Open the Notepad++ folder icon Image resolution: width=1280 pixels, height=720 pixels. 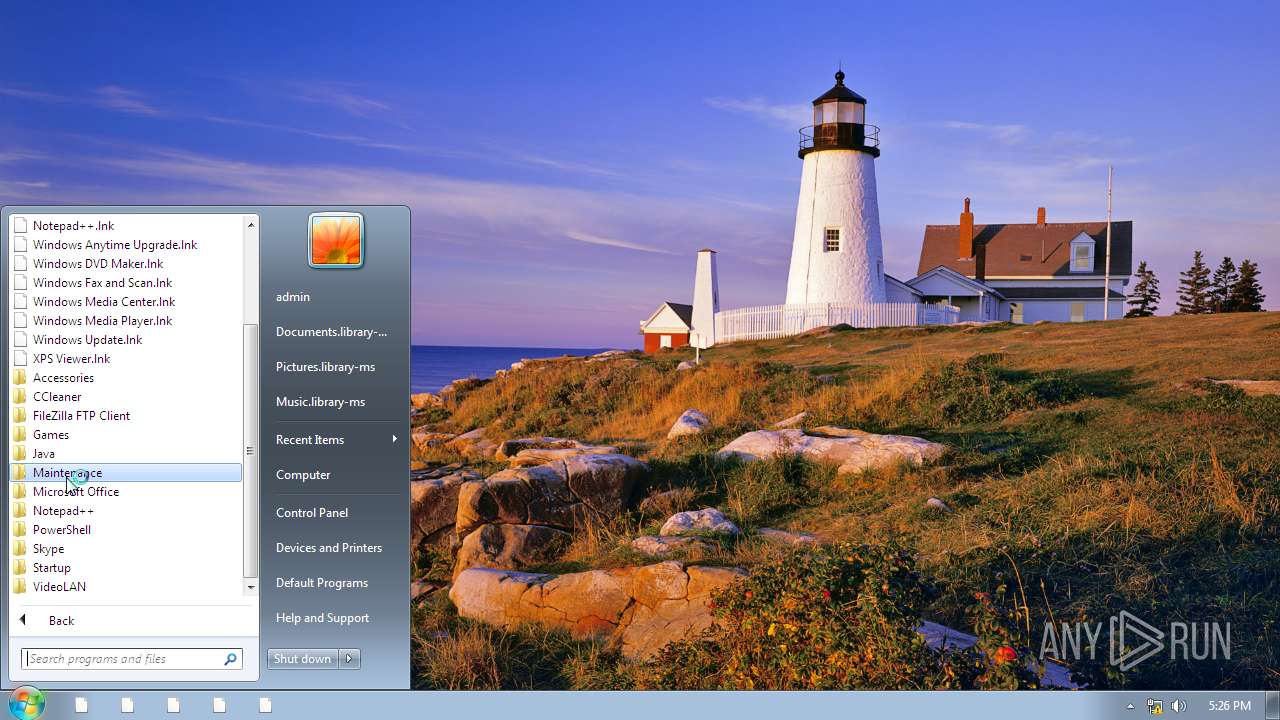(20, 511)
